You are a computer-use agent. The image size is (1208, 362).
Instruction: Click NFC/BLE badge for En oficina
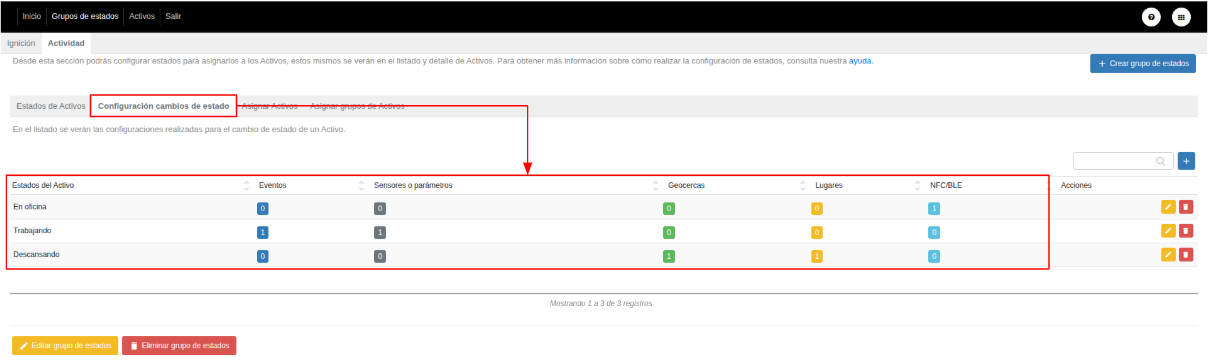[x=934, y=208]
